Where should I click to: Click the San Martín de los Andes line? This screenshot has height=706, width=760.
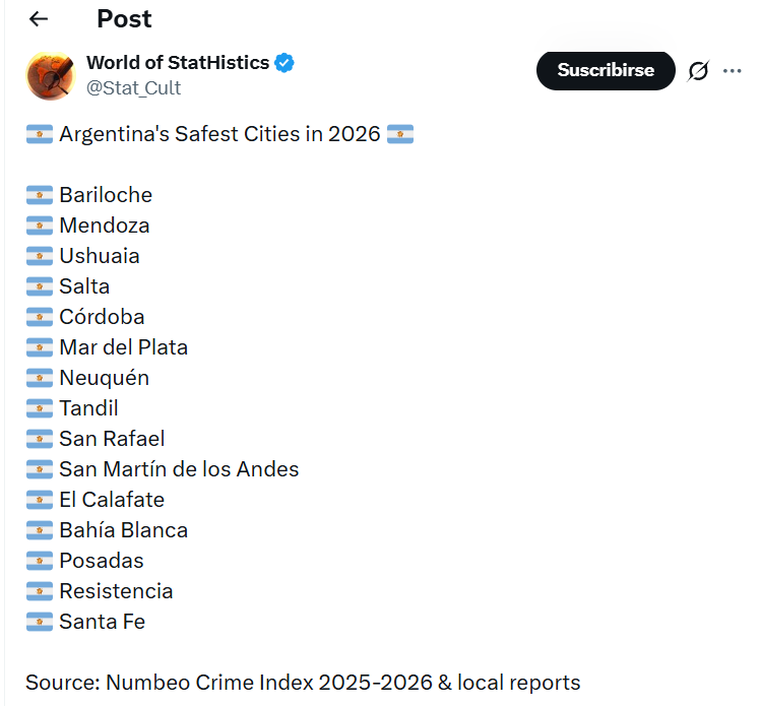179,469
